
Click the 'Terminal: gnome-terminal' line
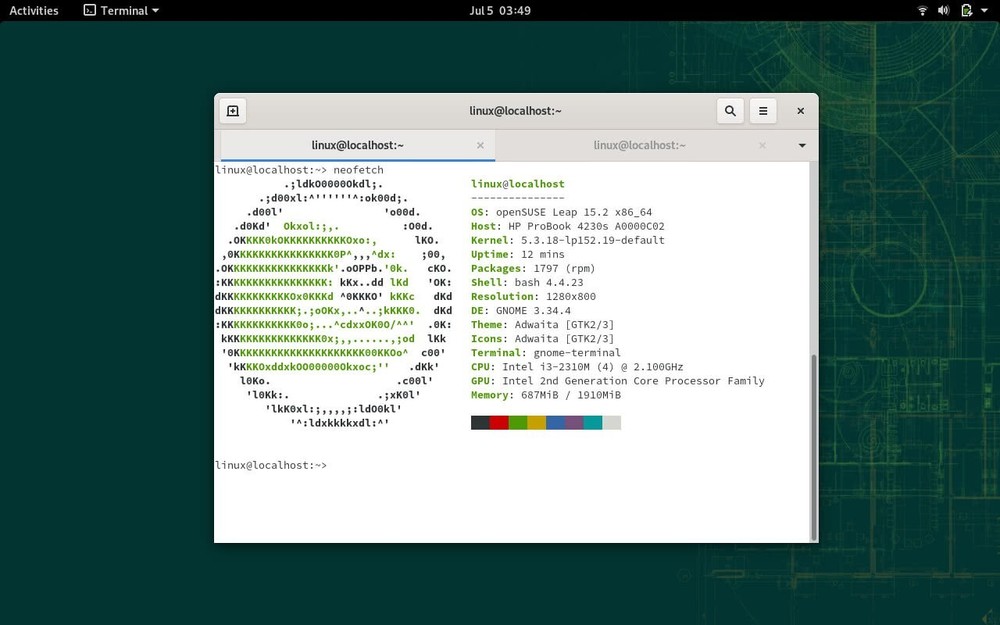point(546,352)
